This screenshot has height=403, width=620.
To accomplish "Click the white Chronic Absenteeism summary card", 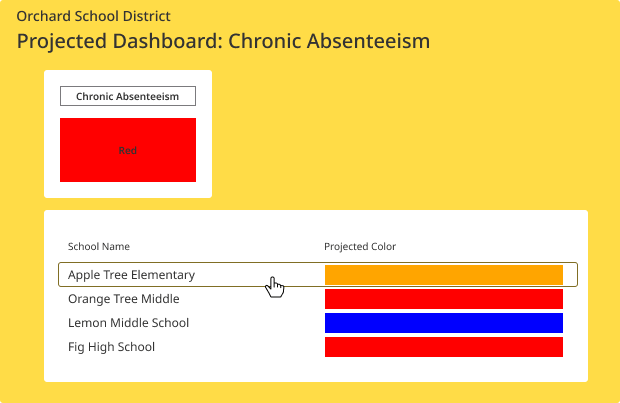I will [128, 134].
